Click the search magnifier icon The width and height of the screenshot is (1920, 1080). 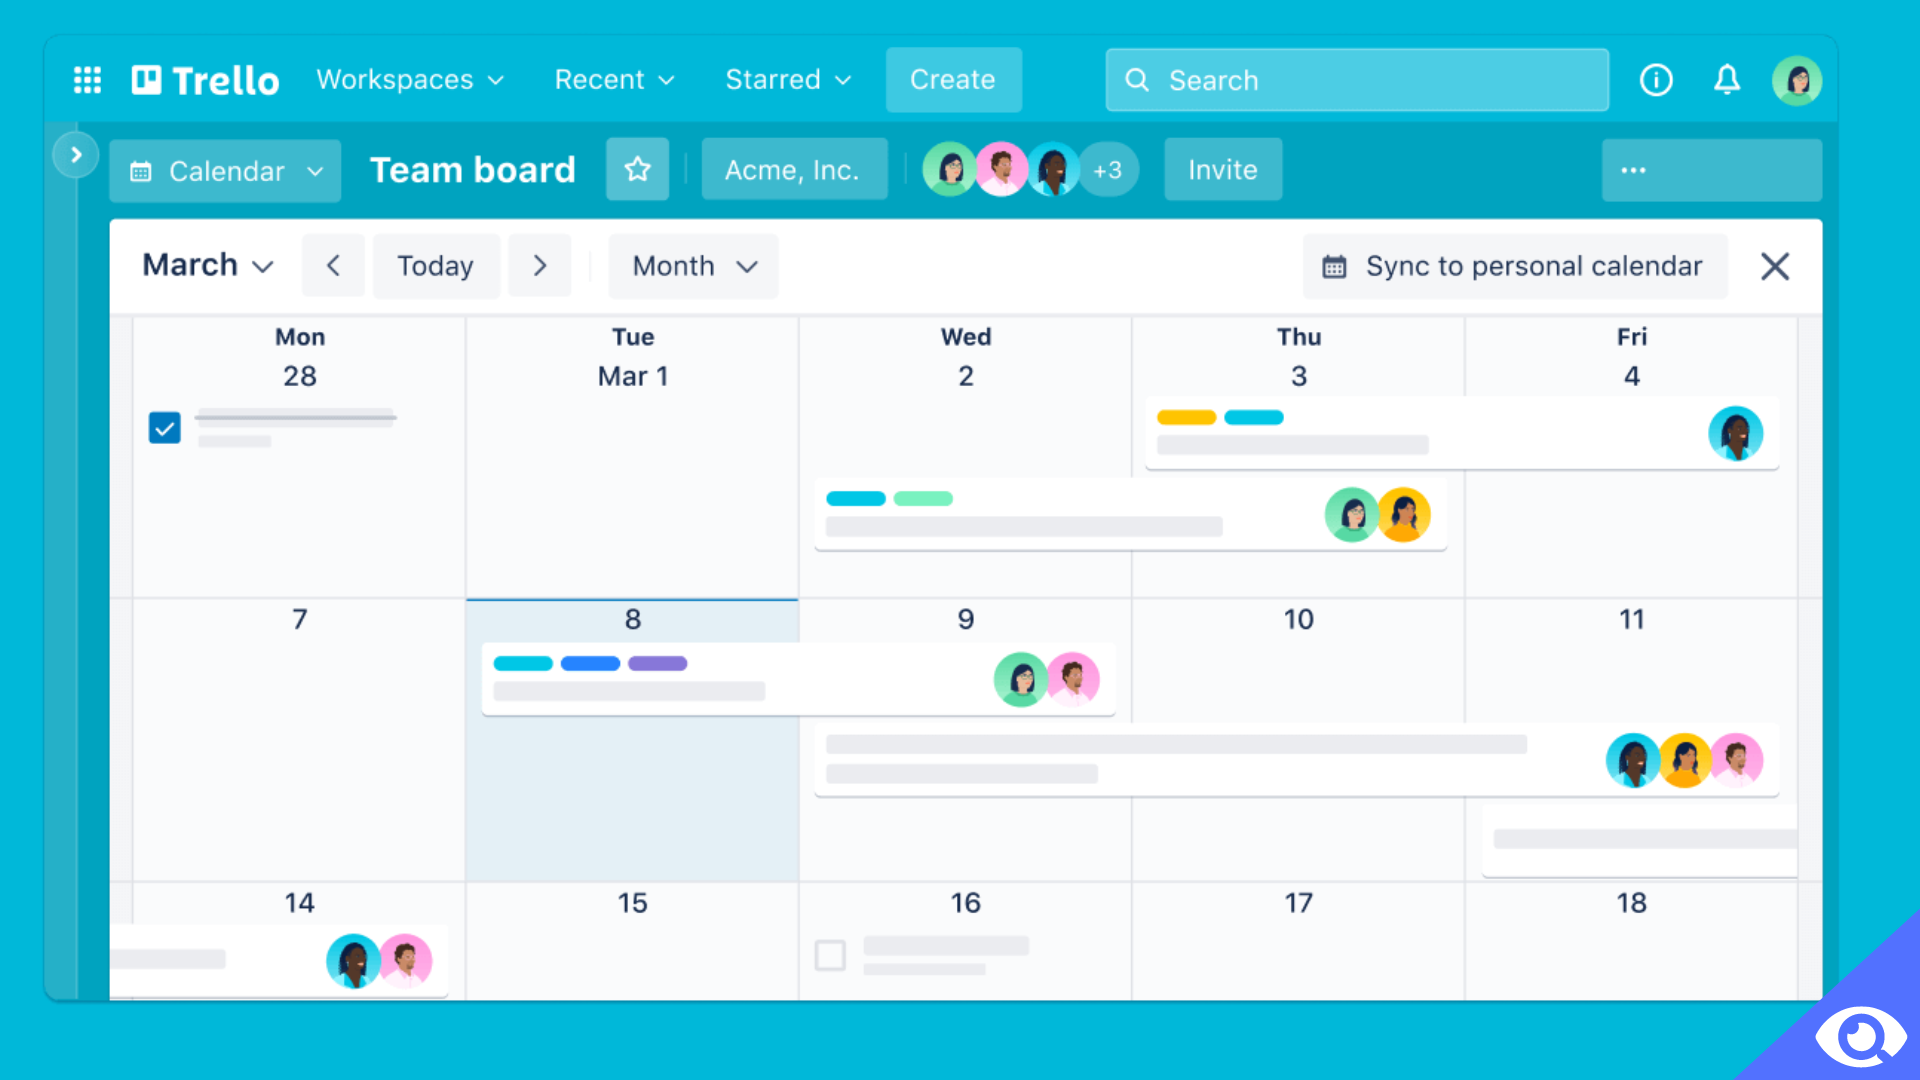[1139, 79]
